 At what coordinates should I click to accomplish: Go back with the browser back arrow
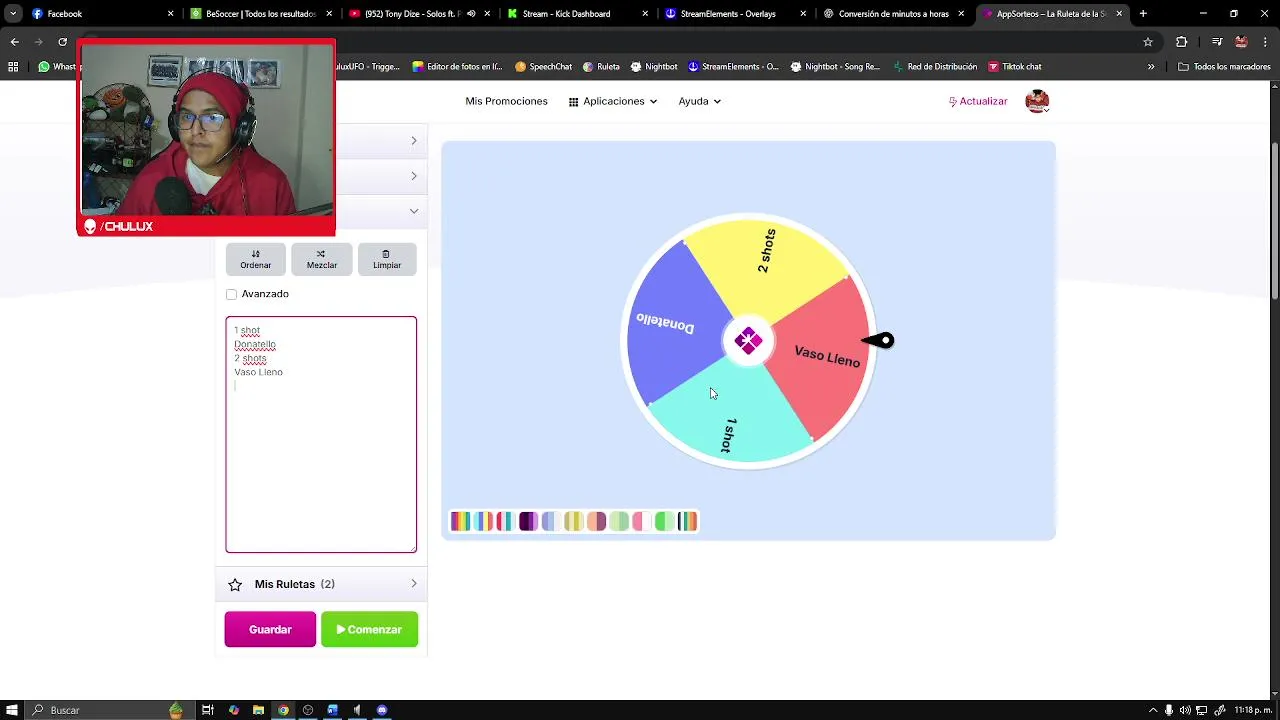(14, 42)
